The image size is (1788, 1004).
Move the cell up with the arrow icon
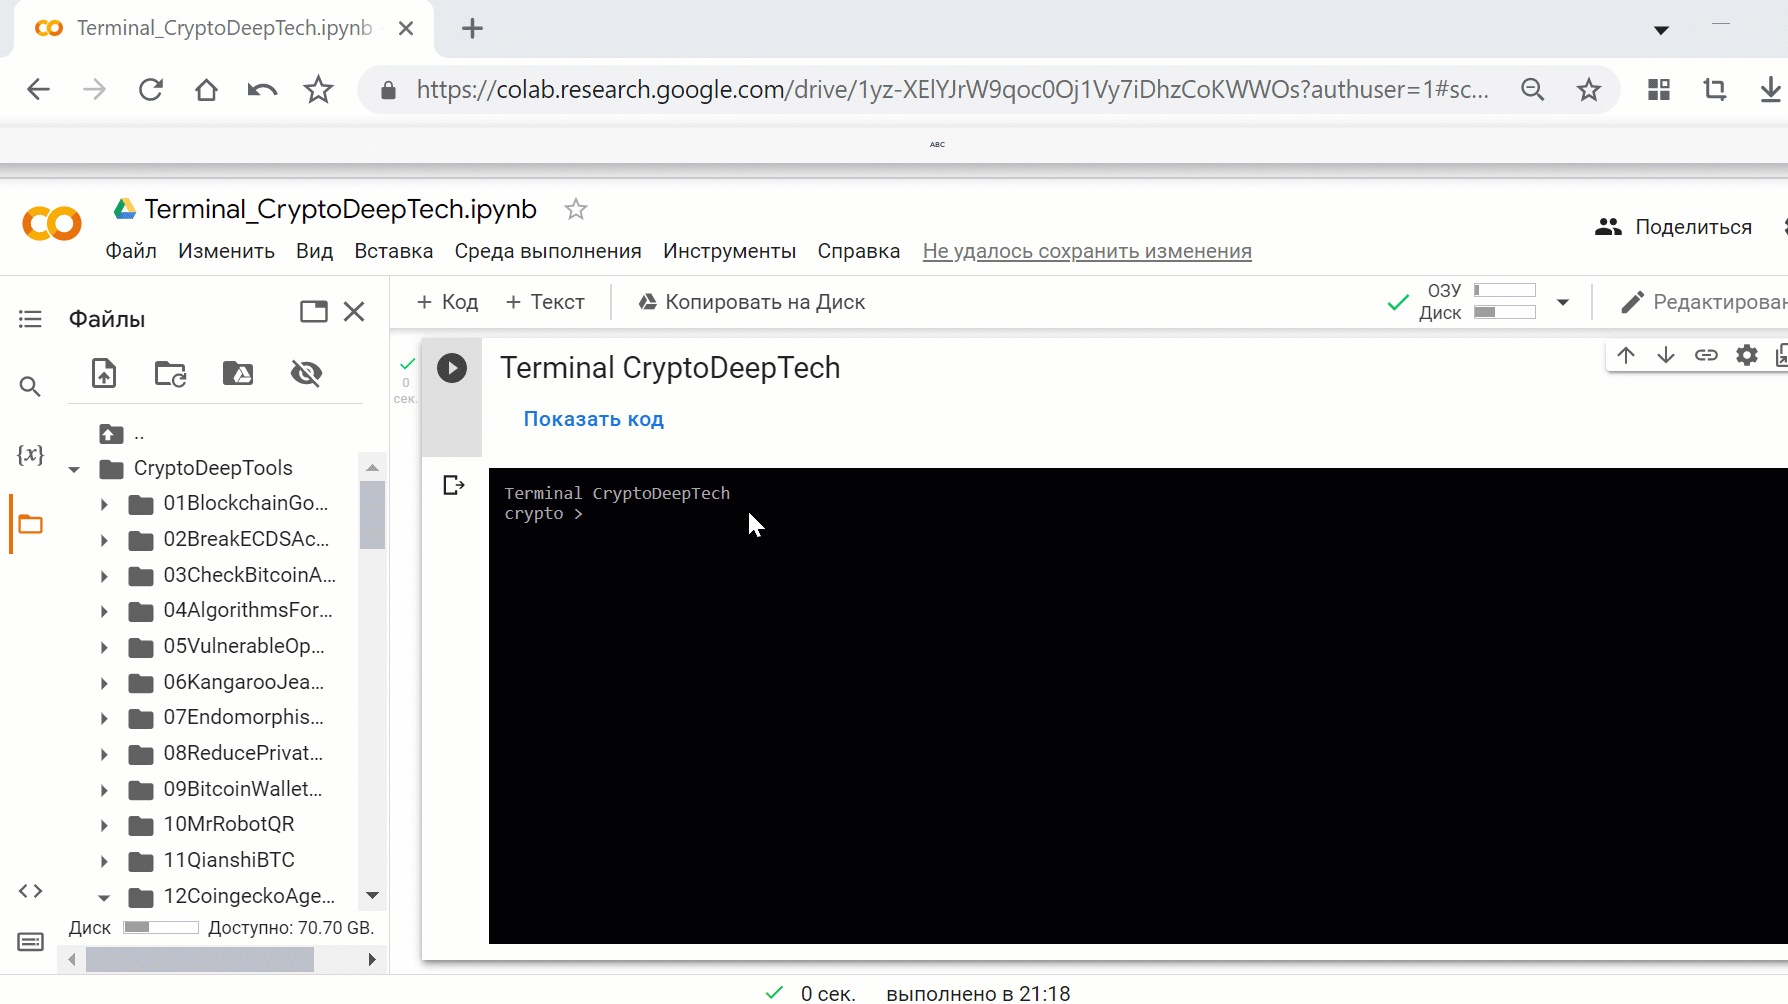[x=1626, y=354]
